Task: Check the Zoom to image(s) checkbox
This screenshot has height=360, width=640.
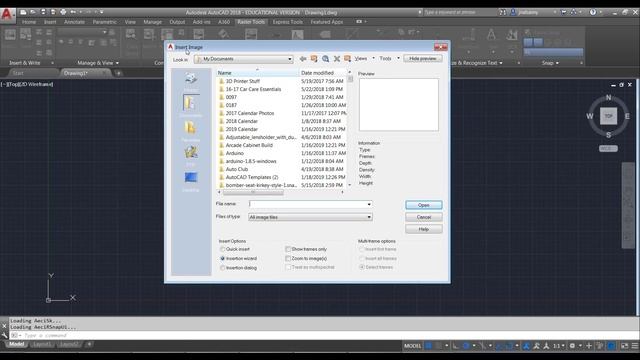Action: 288,258
